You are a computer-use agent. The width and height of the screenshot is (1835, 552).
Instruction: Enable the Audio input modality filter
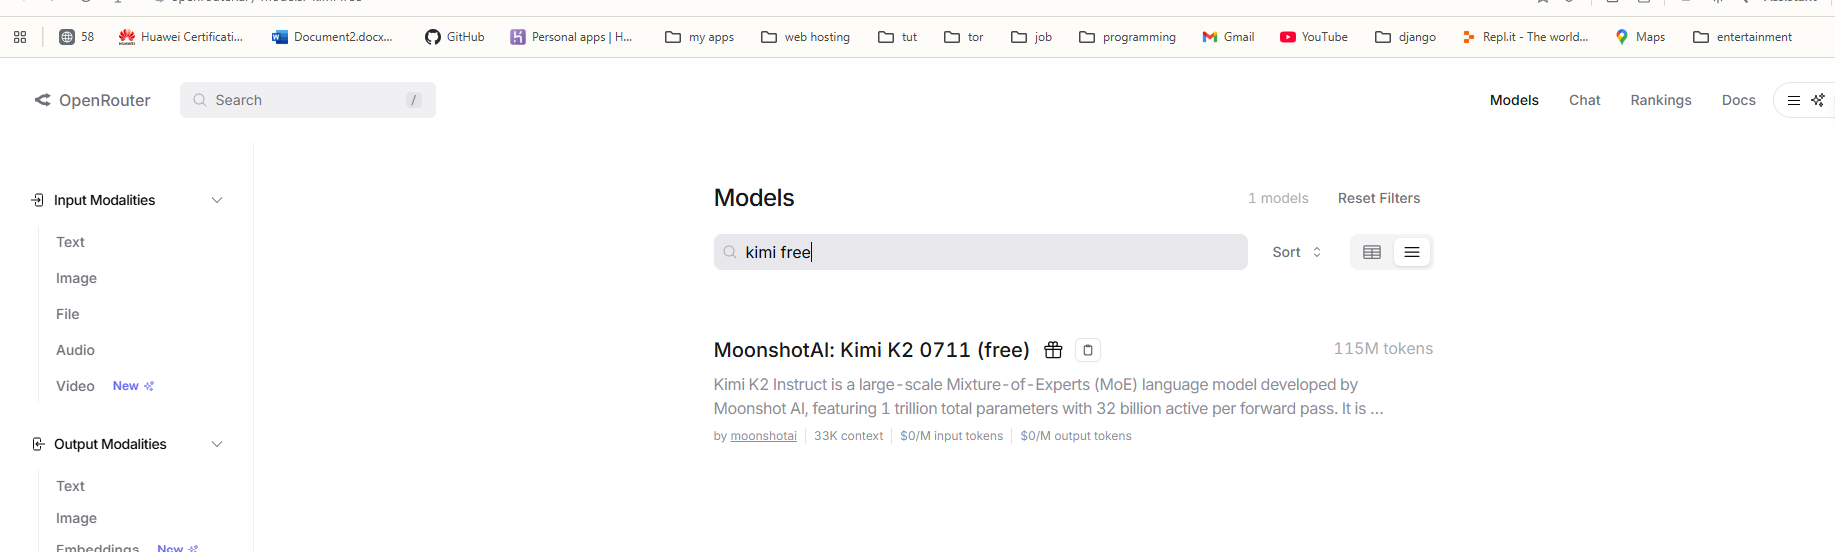(76, 350)
